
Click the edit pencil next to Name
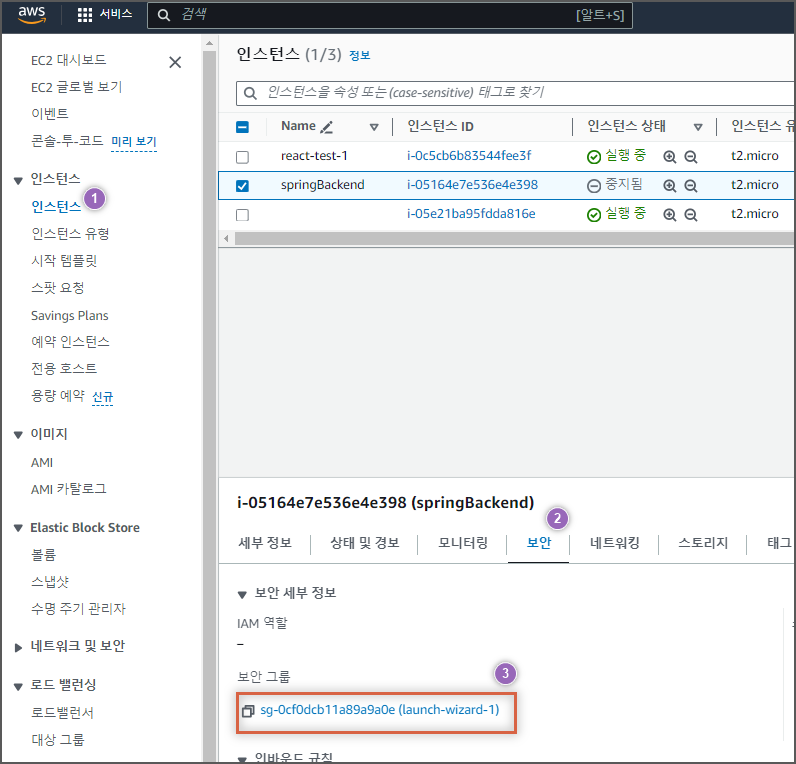(326, 127)
